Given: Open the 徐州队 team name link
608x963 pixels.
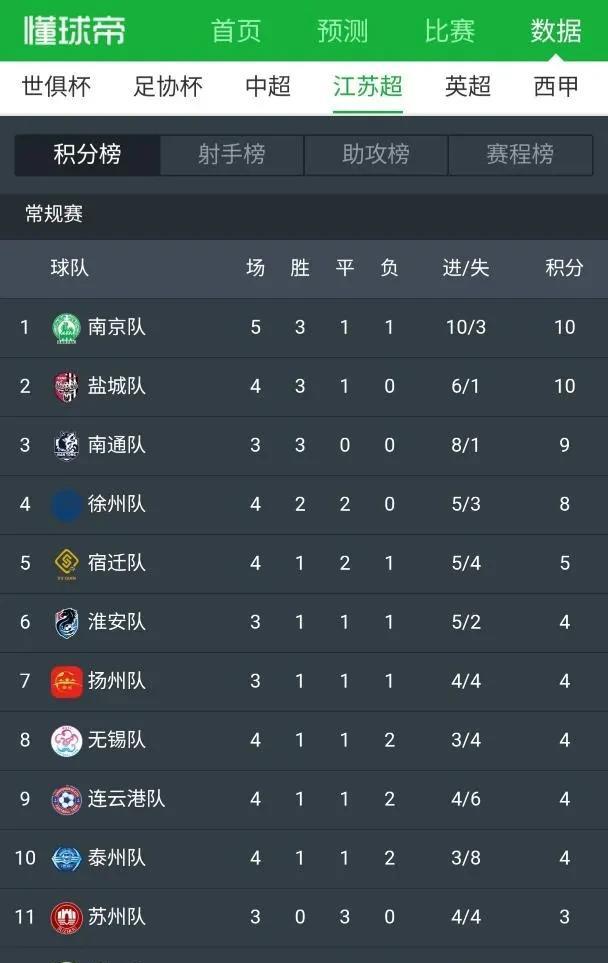Looking at the screenshot, I should 117,504.
